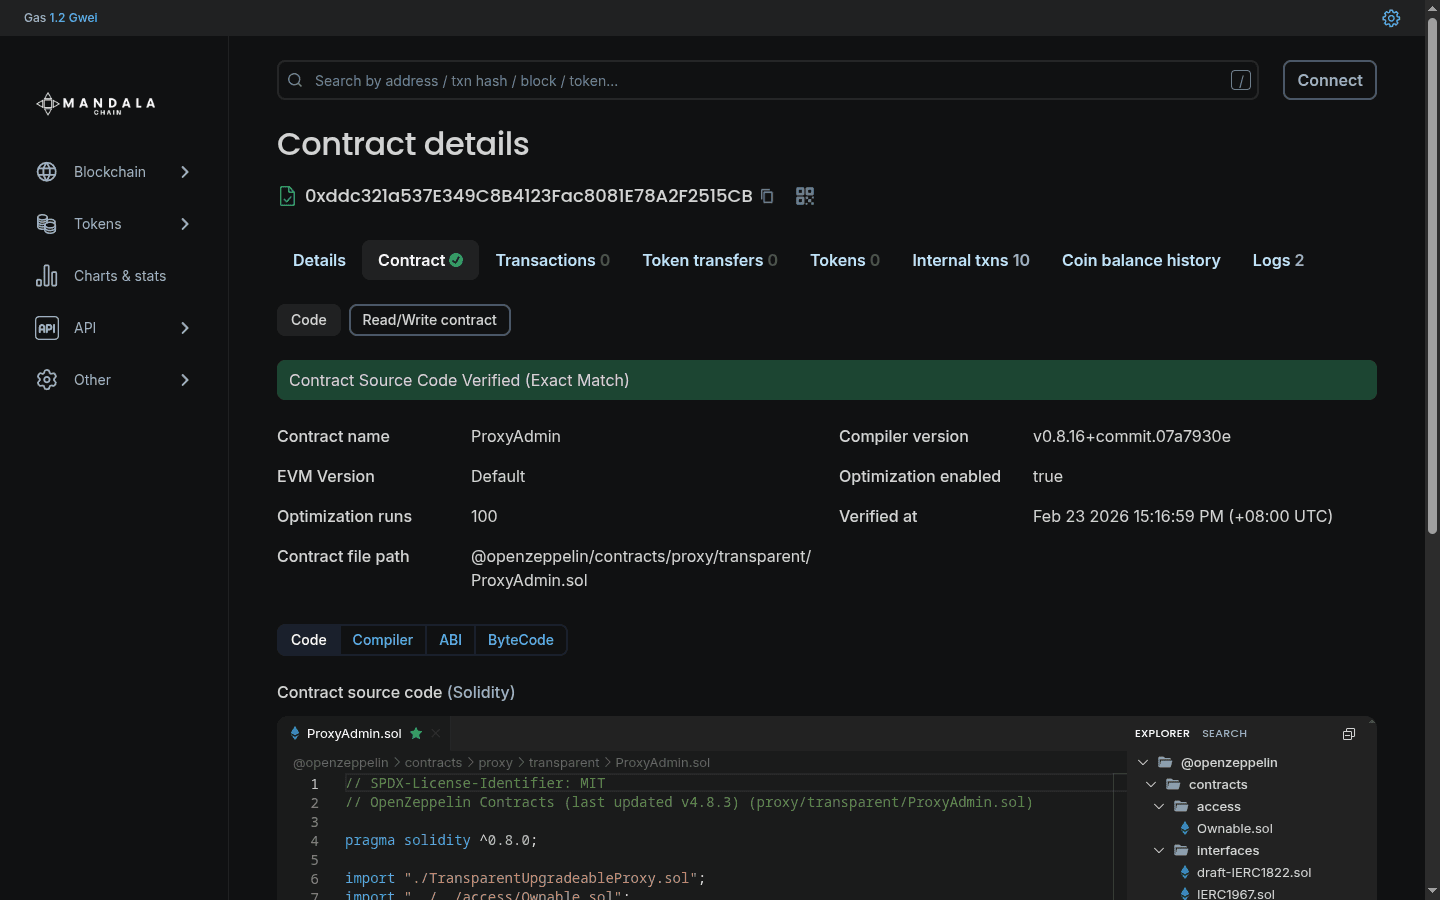Open Coin balance history tab
Screen dimensions: 1440x900
click(1141, 260)
